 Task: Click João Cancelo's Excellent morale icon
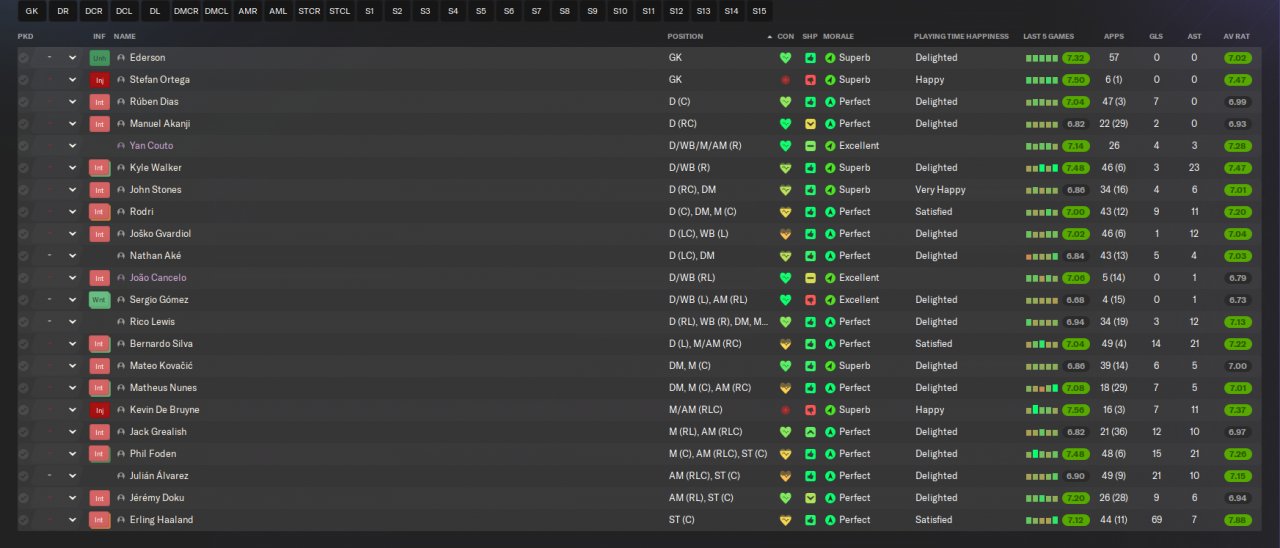(830, 278)
